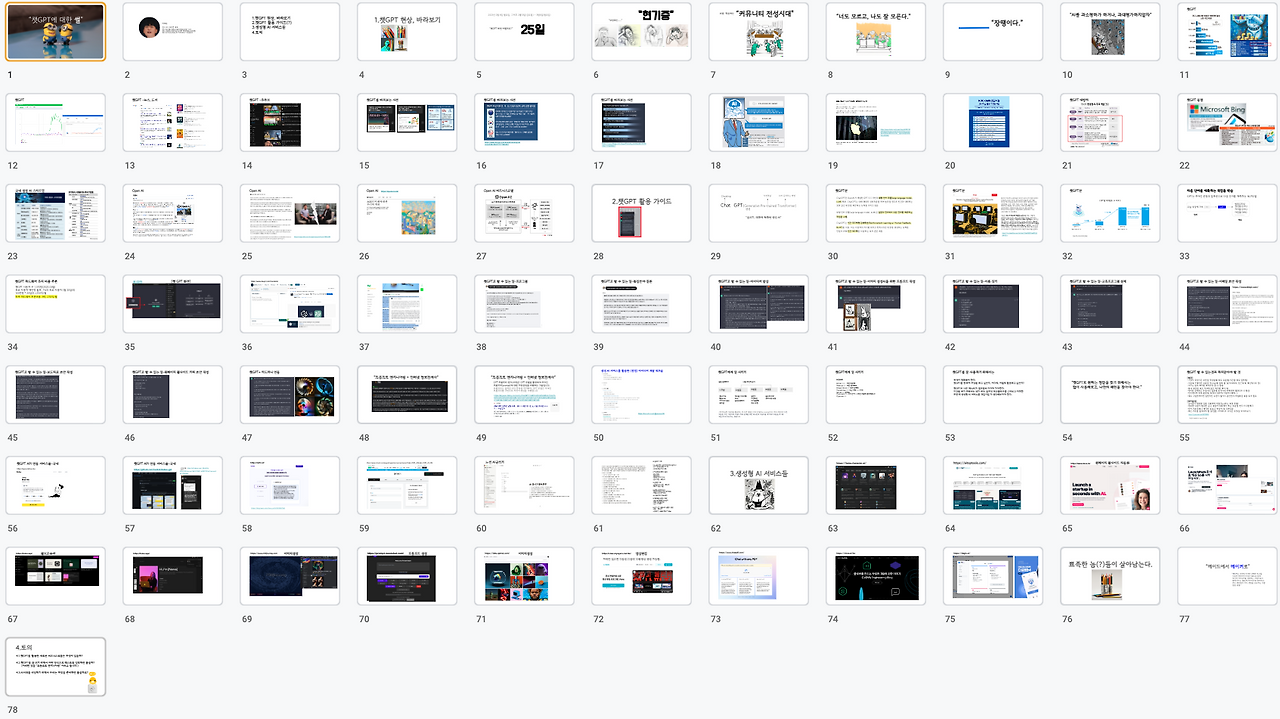Viewport: 1280px width, 719px height.
Task: Click slide 26 Open AI painting thumbnail
Action: [407, 213]
